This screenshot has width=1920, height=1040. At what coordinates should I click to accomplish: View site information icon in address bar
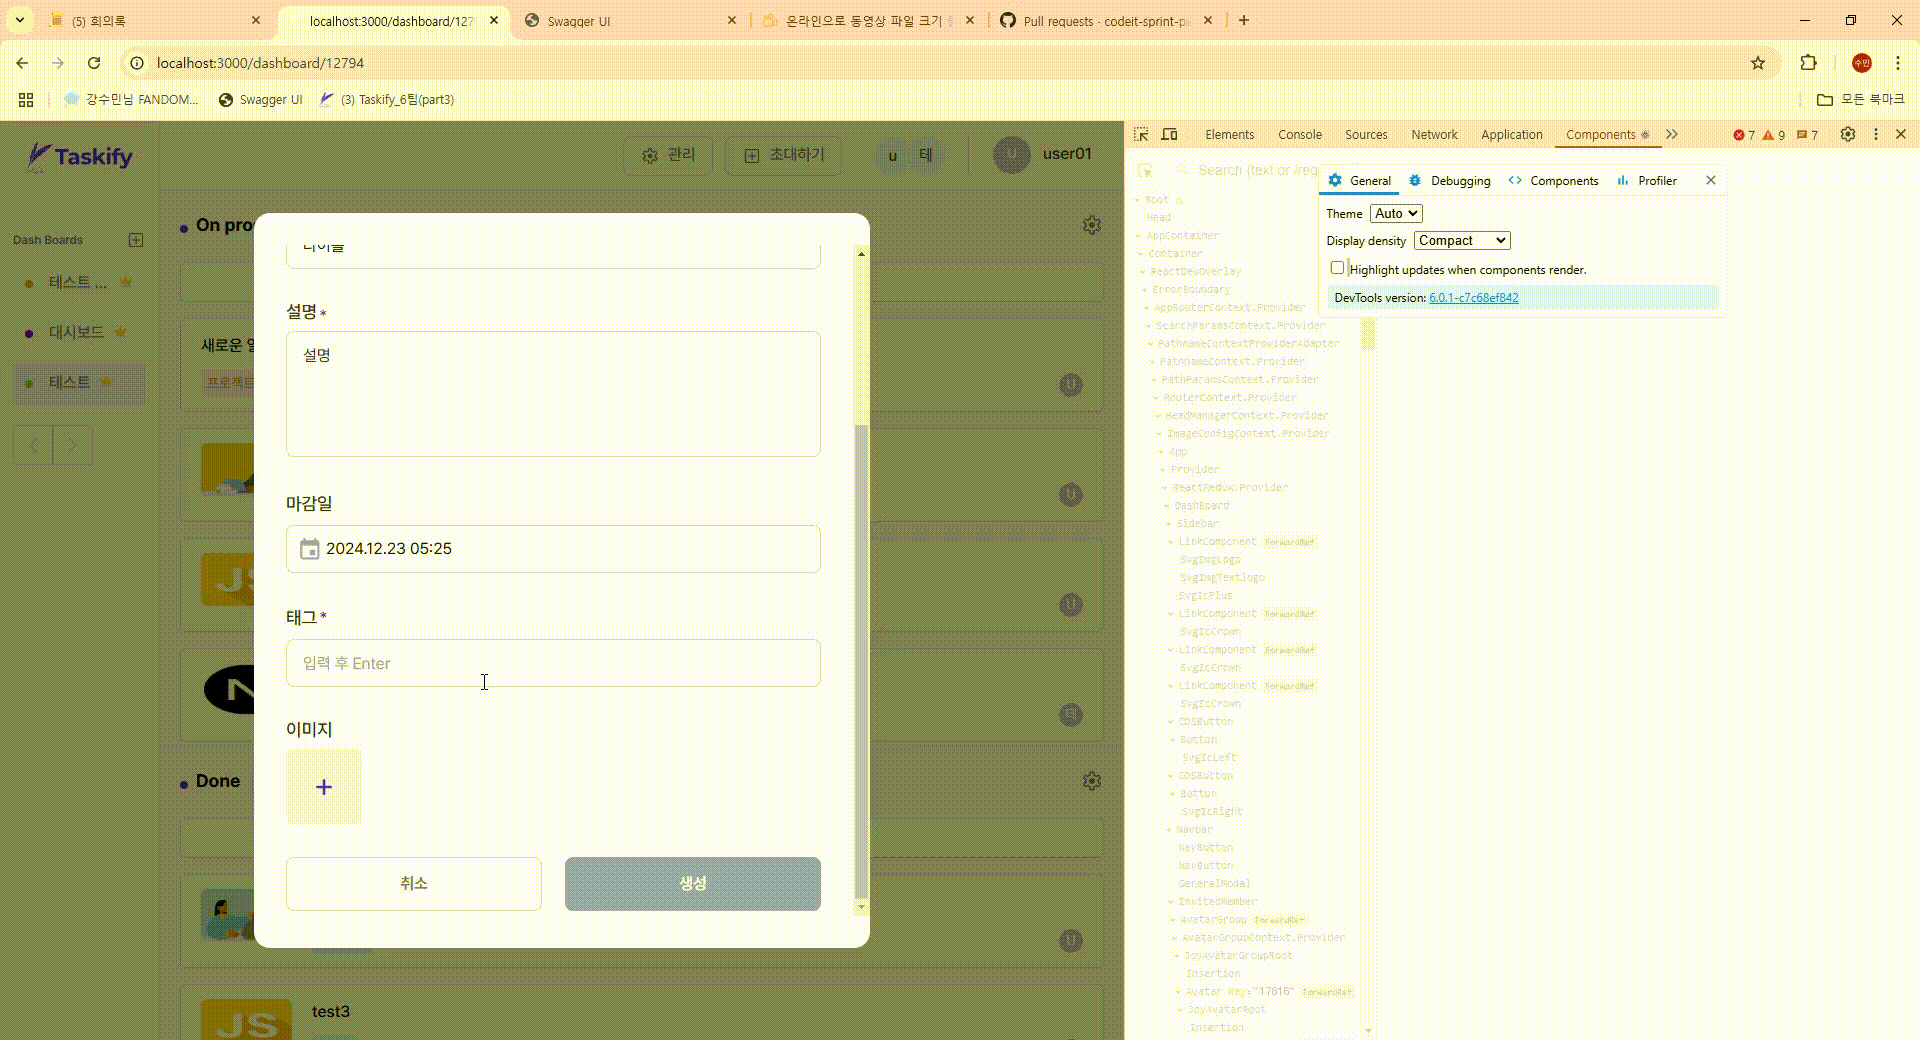point(137,63)
